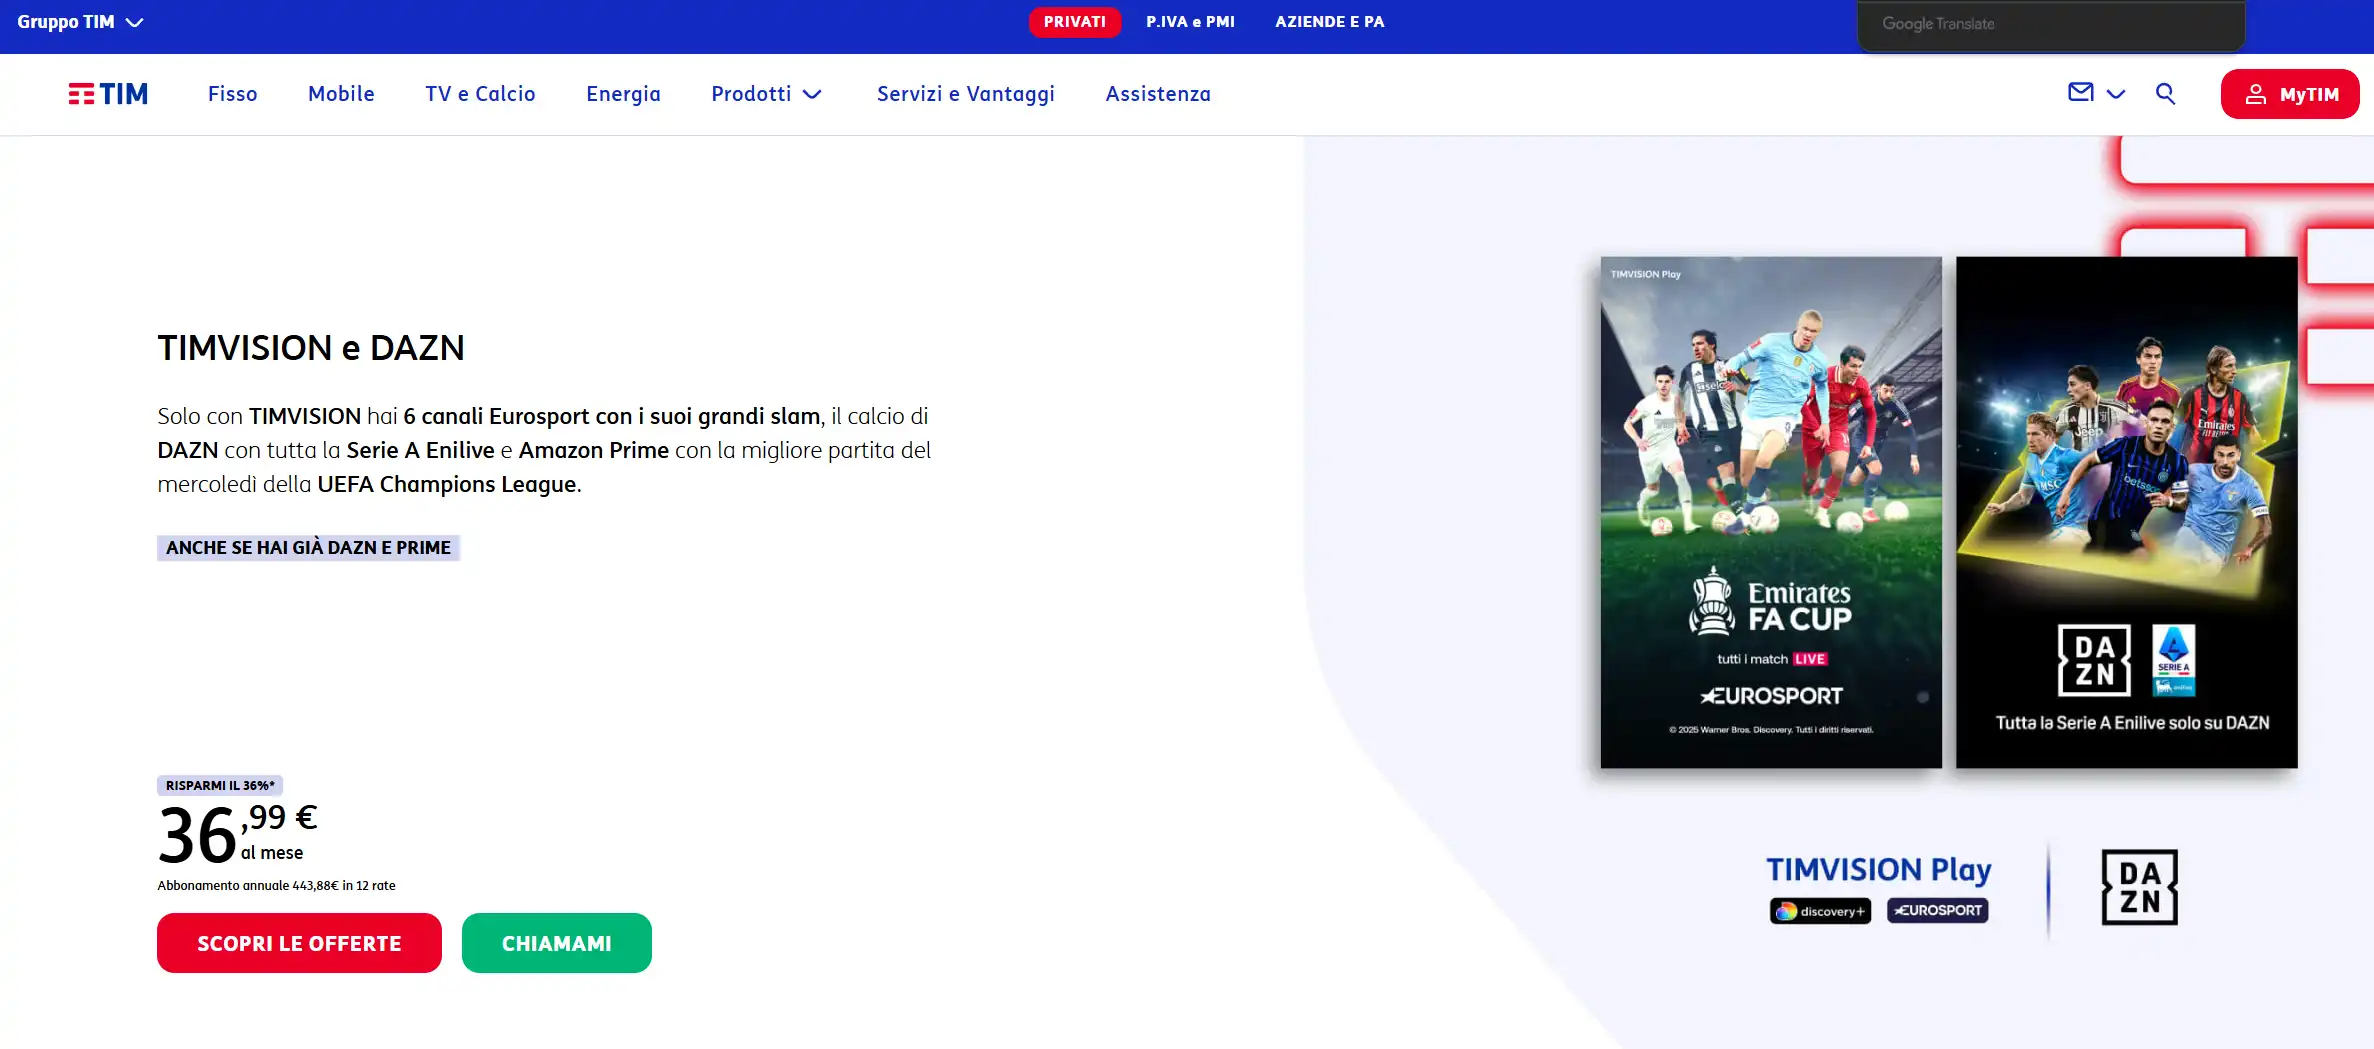Open the DAZN Serie A Enilive poster

pyautogui.click(x=2127, y=512)
